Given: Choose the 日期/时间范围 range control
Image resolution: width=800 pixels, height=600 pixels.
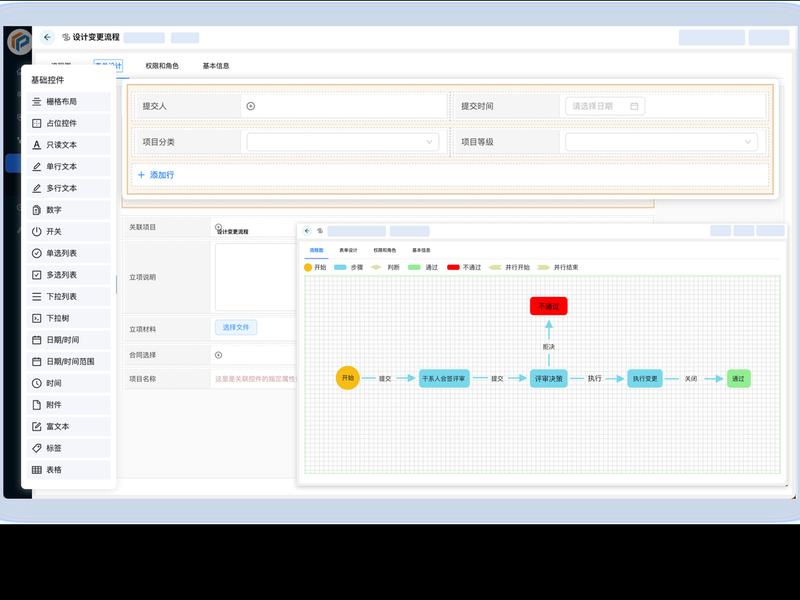Looking at the screenshot, I should tap(68, 362).
